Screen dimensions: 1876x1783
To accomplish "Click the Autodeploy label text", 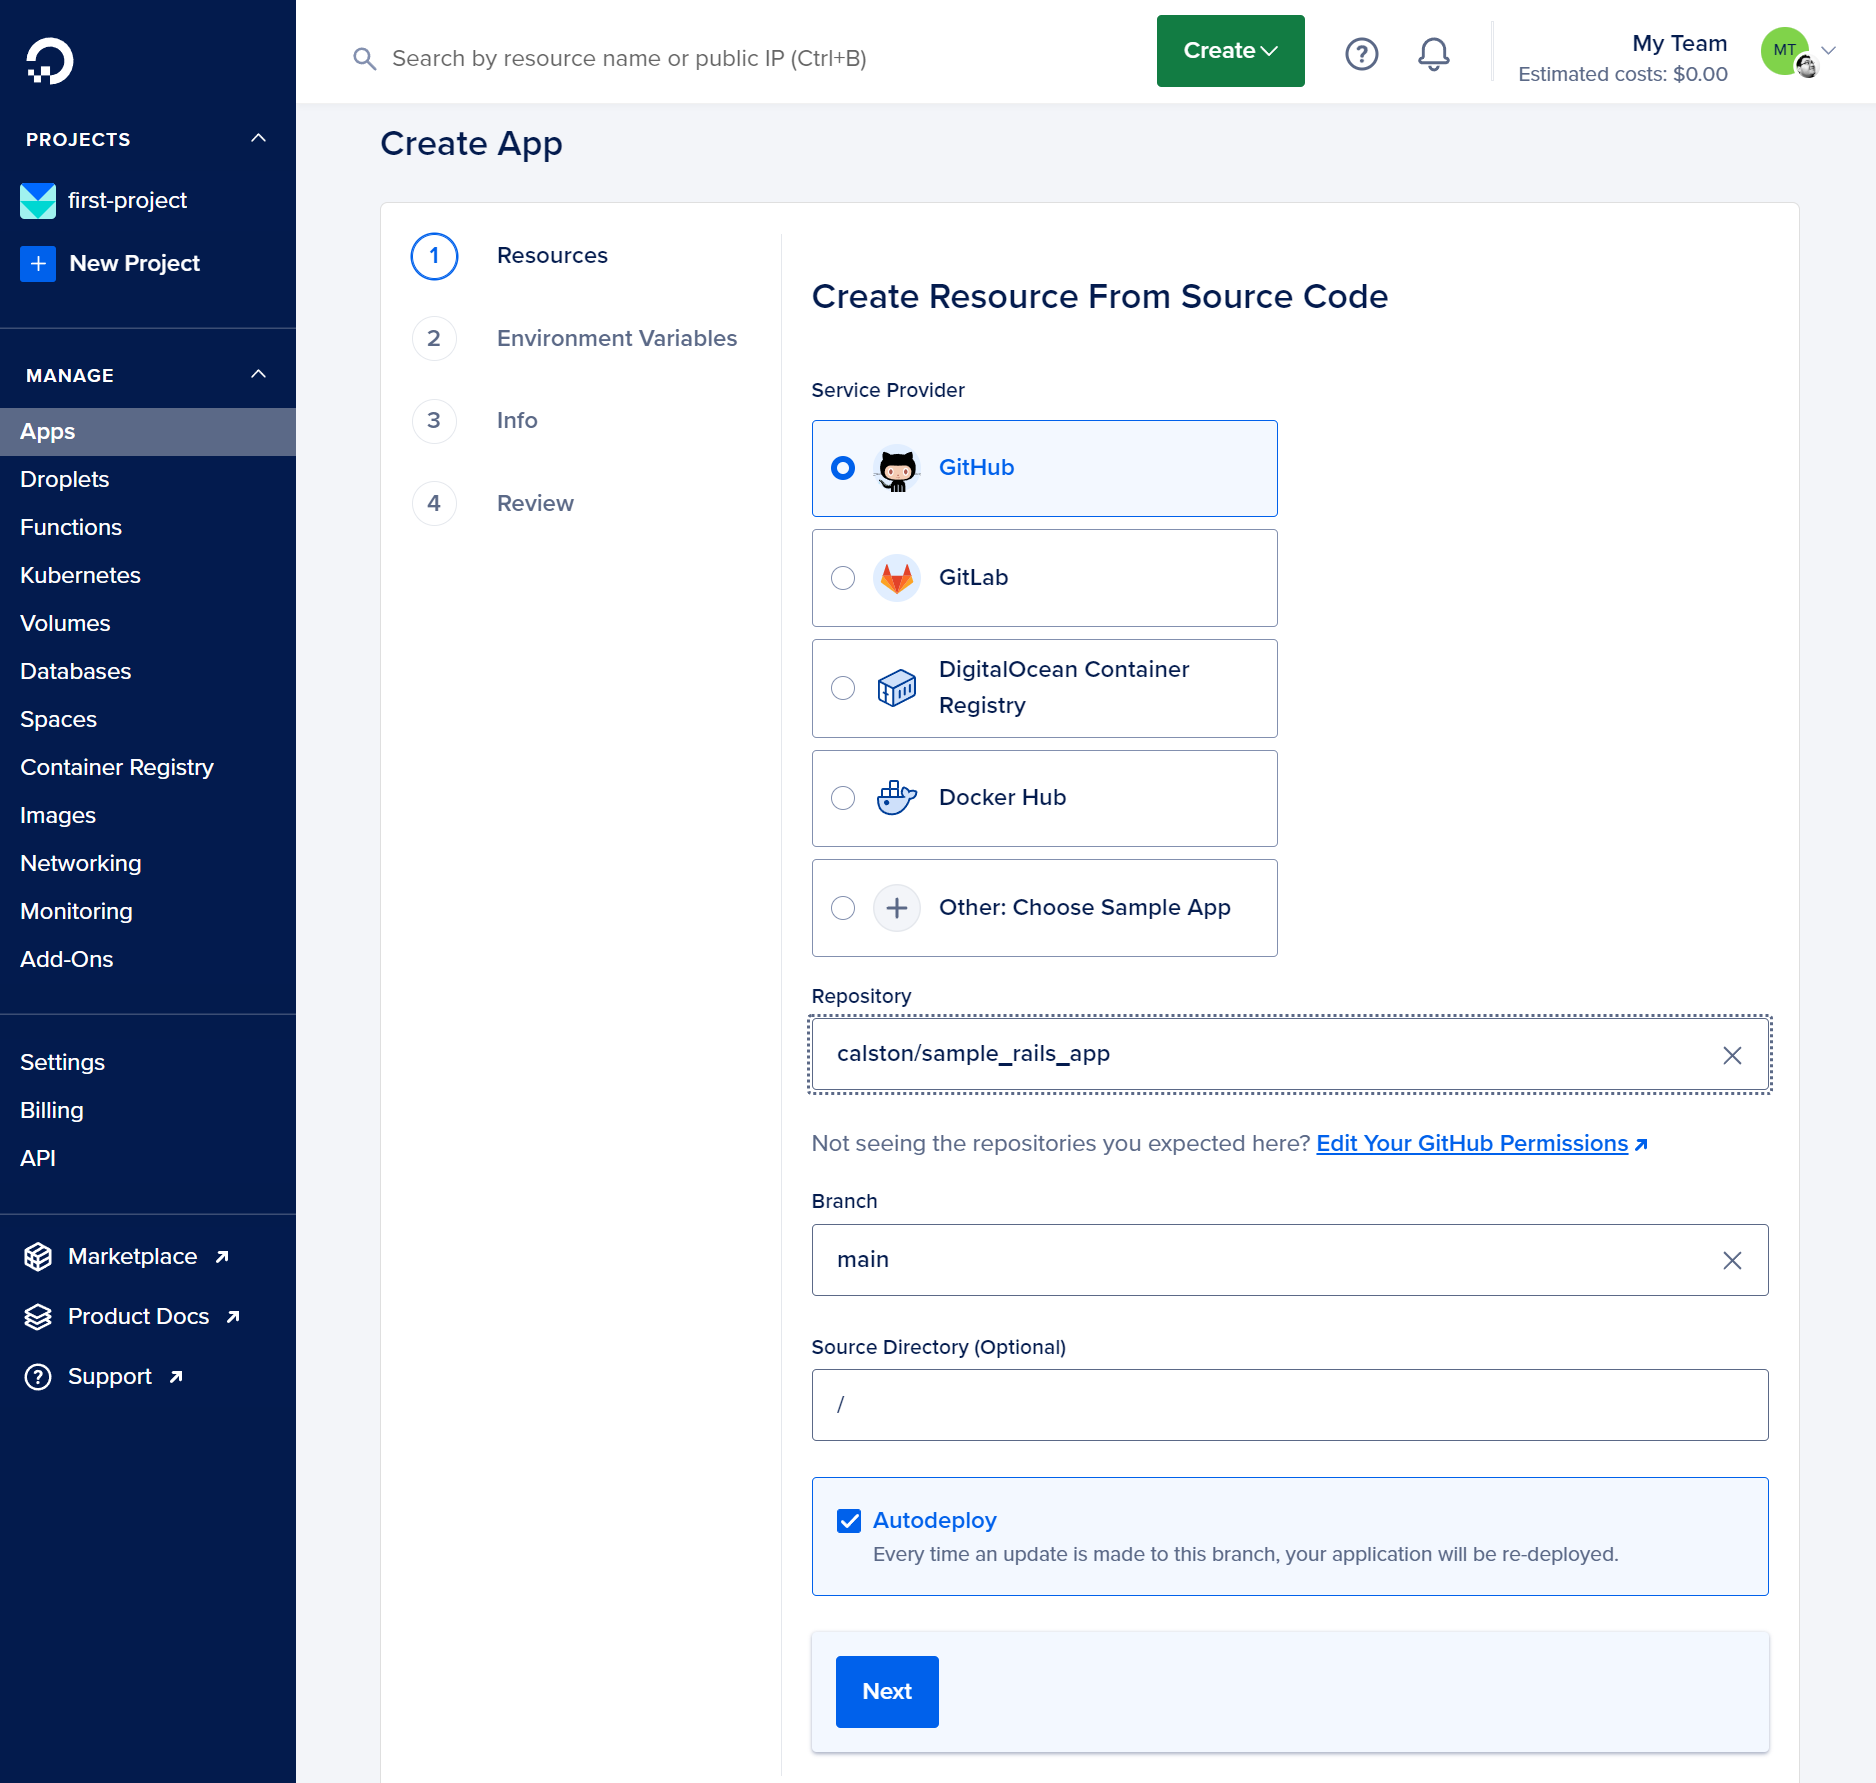I will pos(934,1521).
